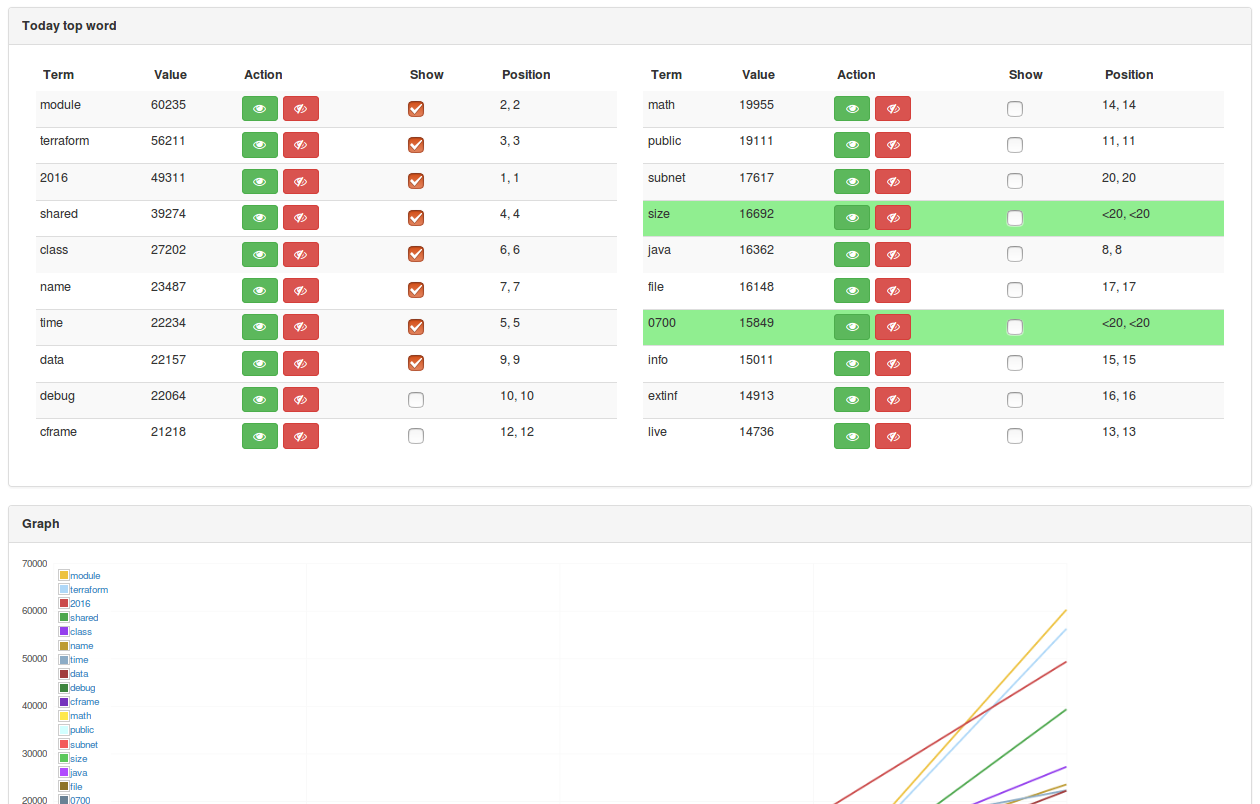1260x804 pixels.
Task: Click red hide button for terraform
Action: [300, 145]
